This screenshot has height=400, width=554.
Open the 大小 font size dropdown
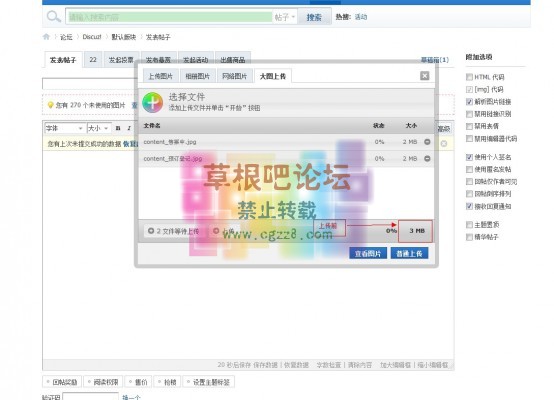pyautogui.click(x=99, y=128)
